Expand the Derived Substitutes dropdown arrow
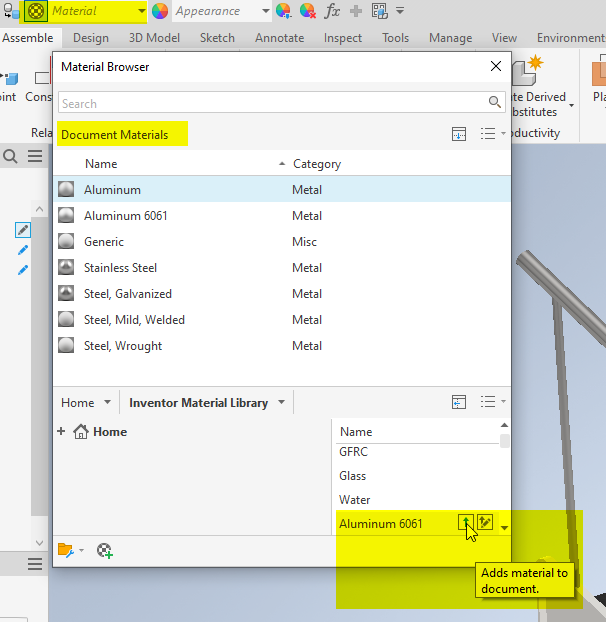 [571, 106]
